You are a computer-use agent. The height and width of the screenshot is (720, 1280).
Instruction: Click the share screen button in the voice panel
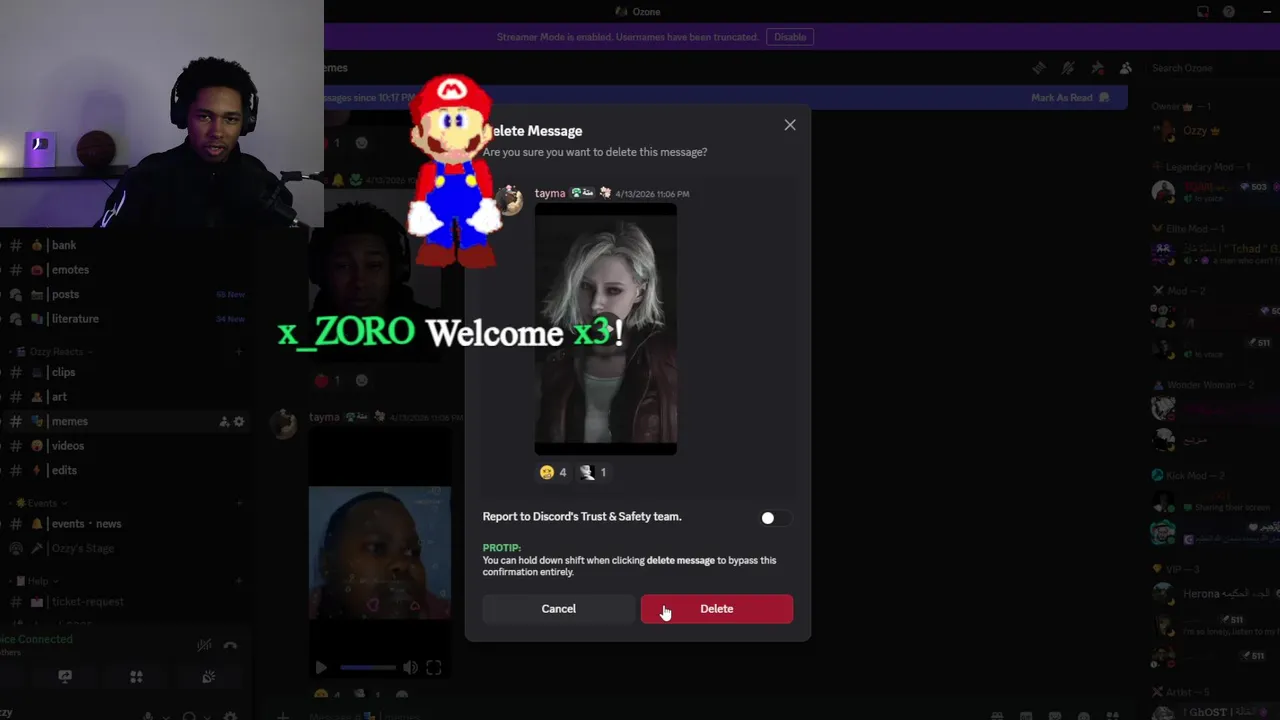pyautogui.click(x=65, y=677)
